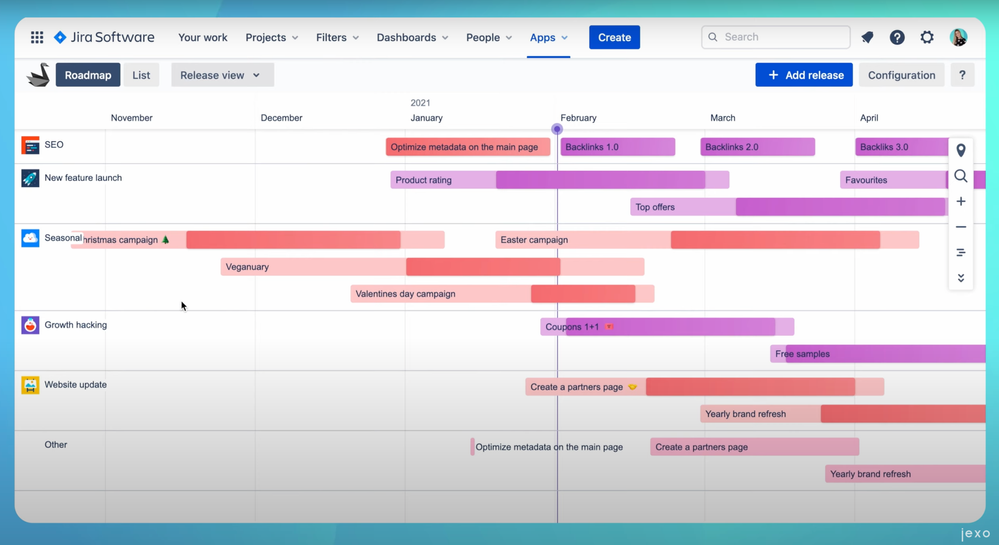Click into the Search field
The width and height of the screenshot is (999, 545).
tap(776, 37)
